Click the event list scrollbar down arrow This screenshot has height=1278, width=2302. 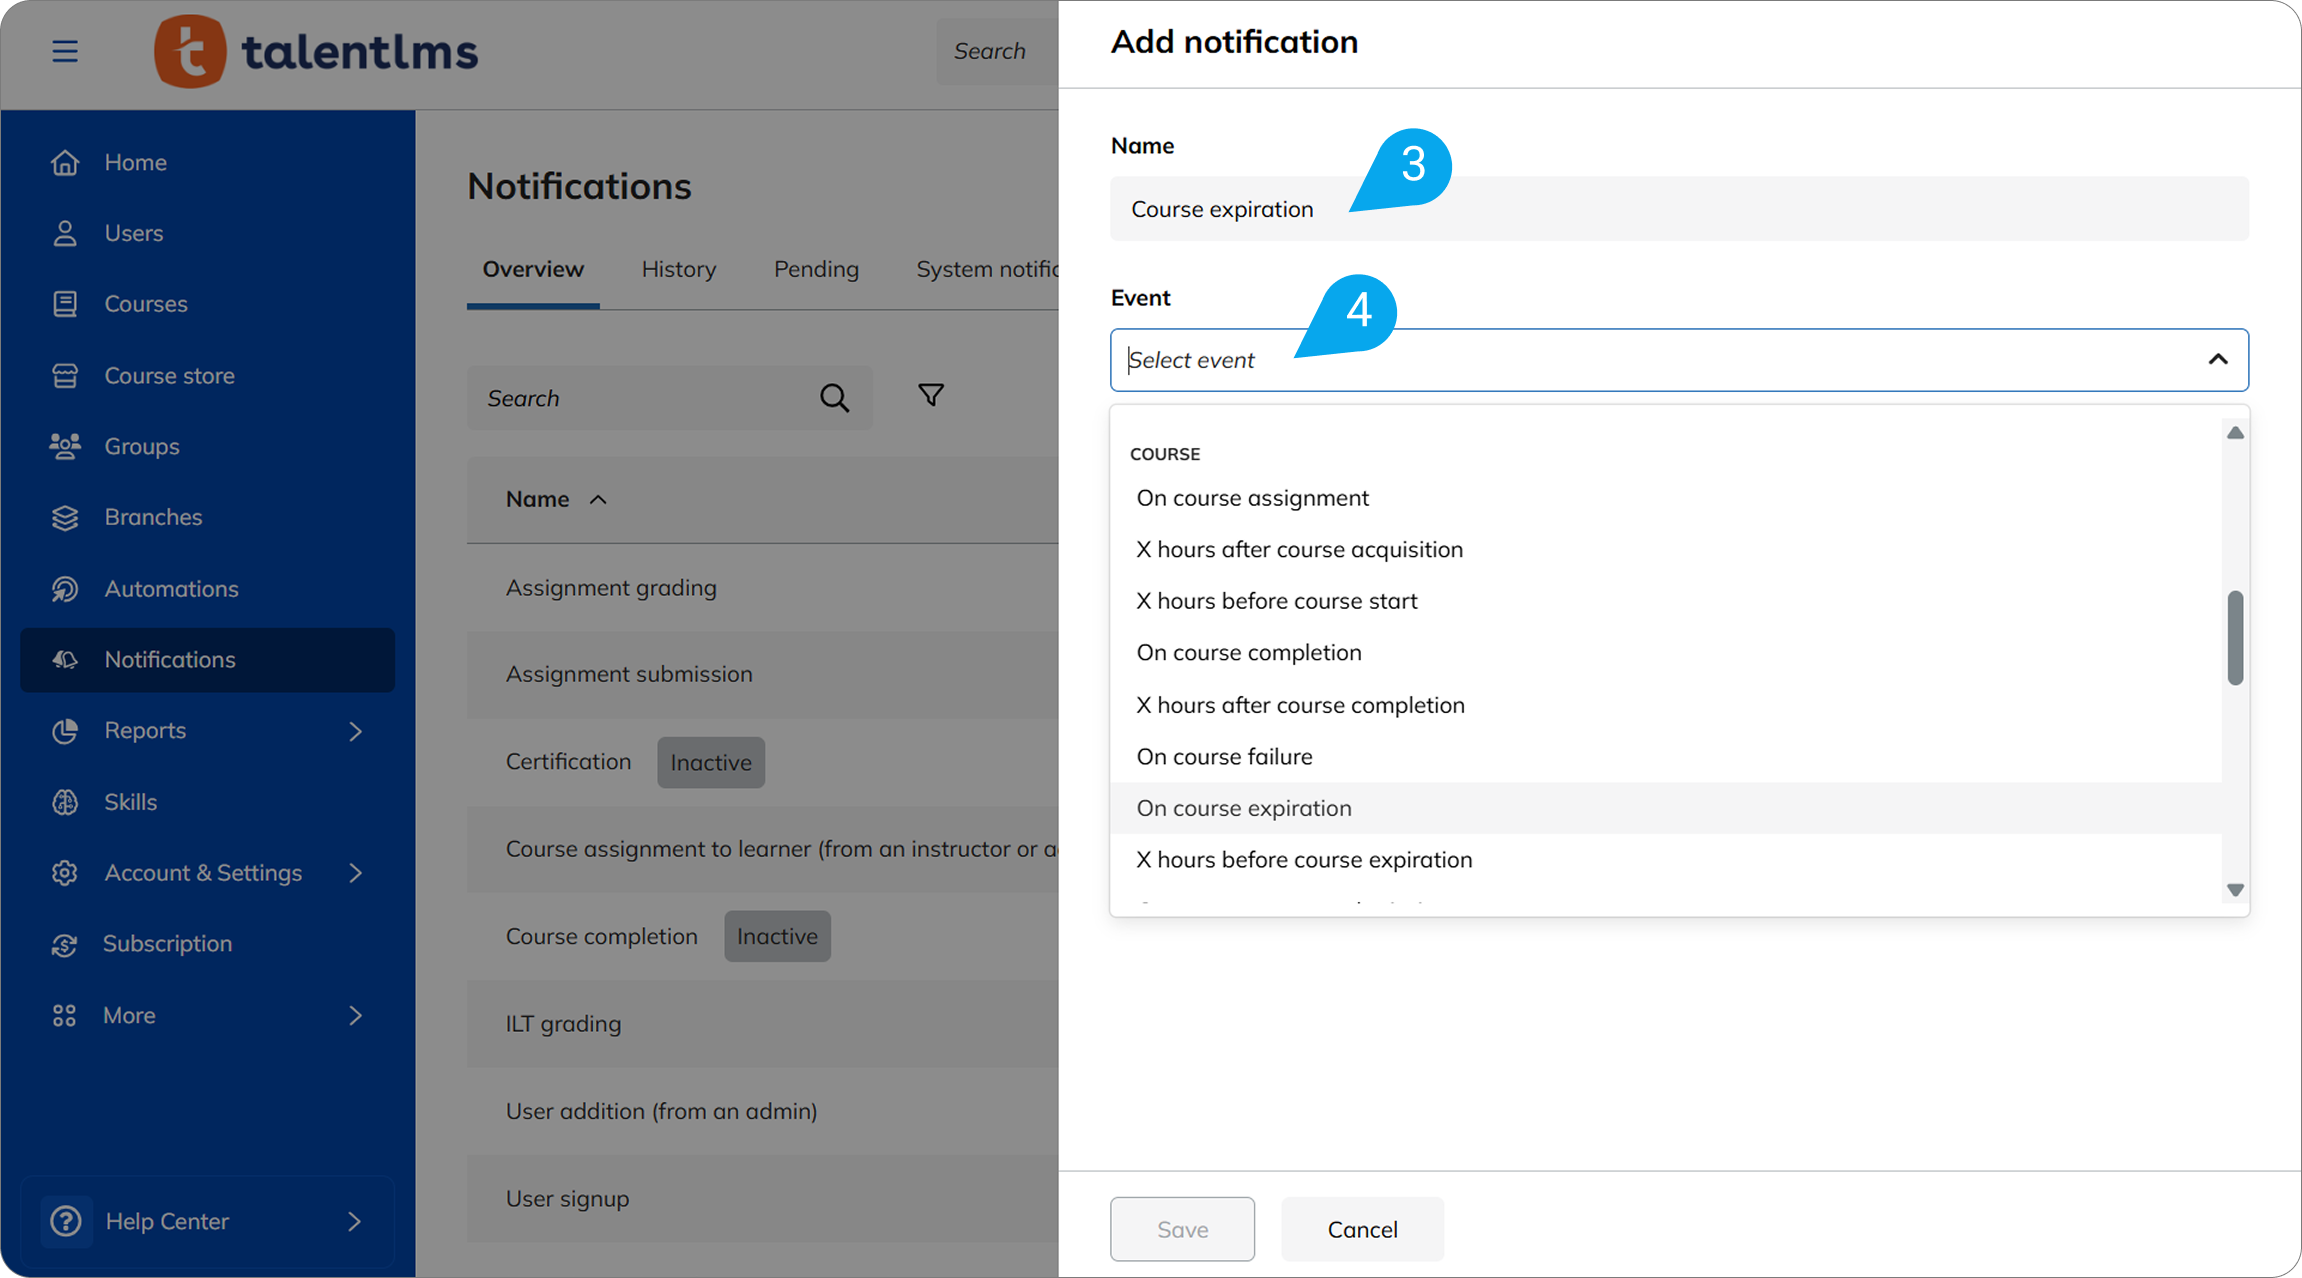tap(2235, 890)
